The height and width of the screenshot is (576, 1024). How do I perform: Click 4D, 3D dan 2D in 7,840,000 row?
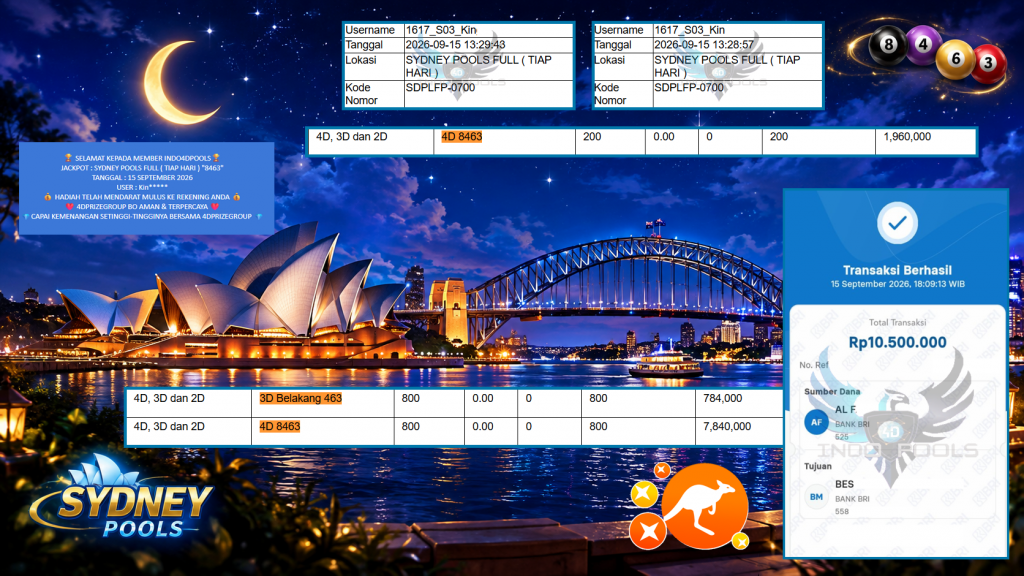point(169,426)
